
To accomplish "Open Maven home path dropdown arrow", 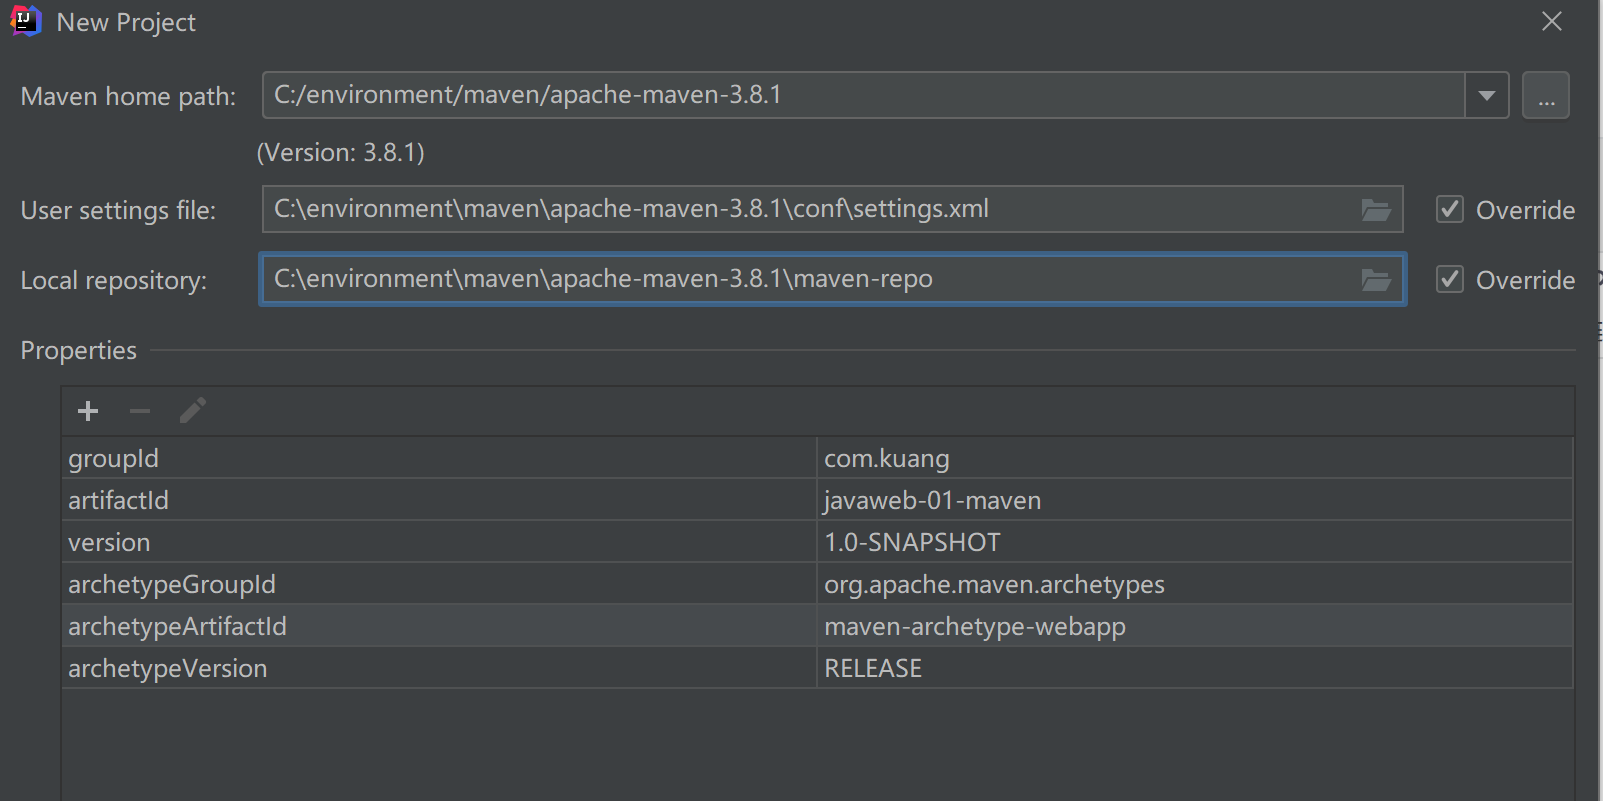I will tap(1487, 95).
